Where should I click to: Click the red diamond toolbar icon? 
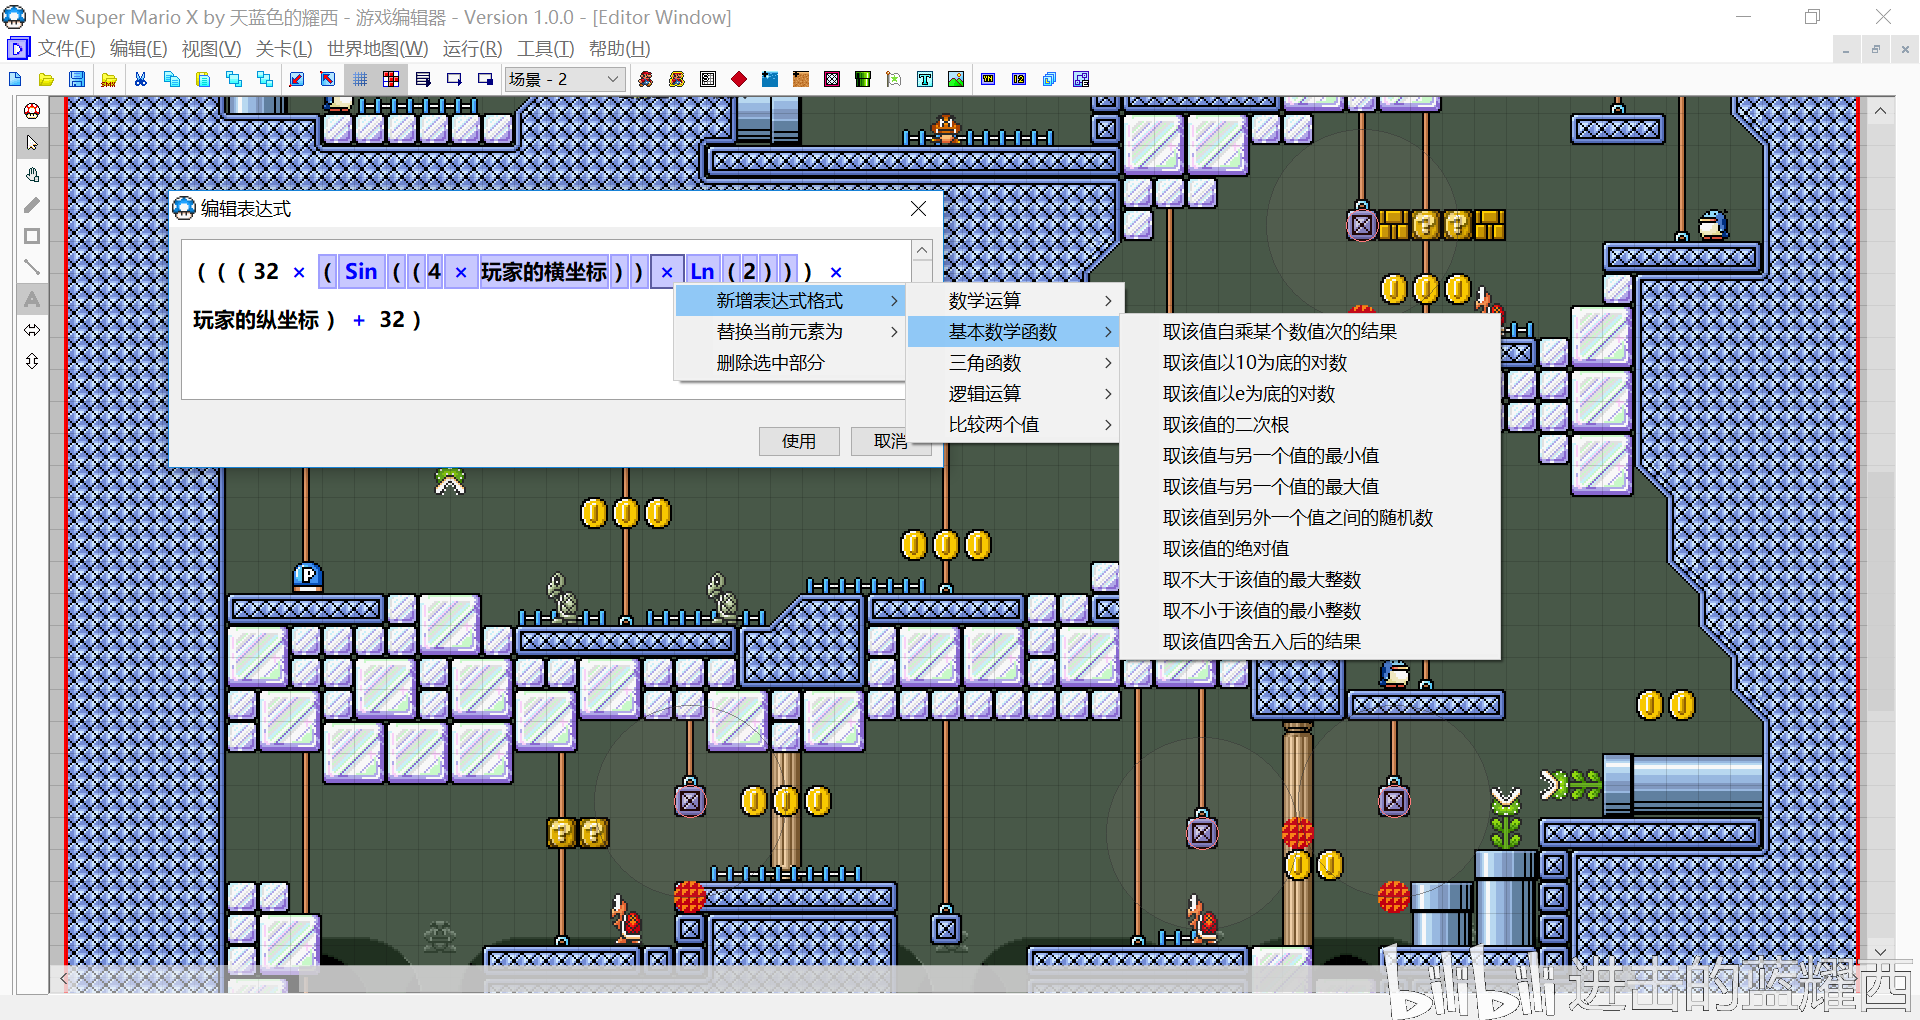[739, 79]
